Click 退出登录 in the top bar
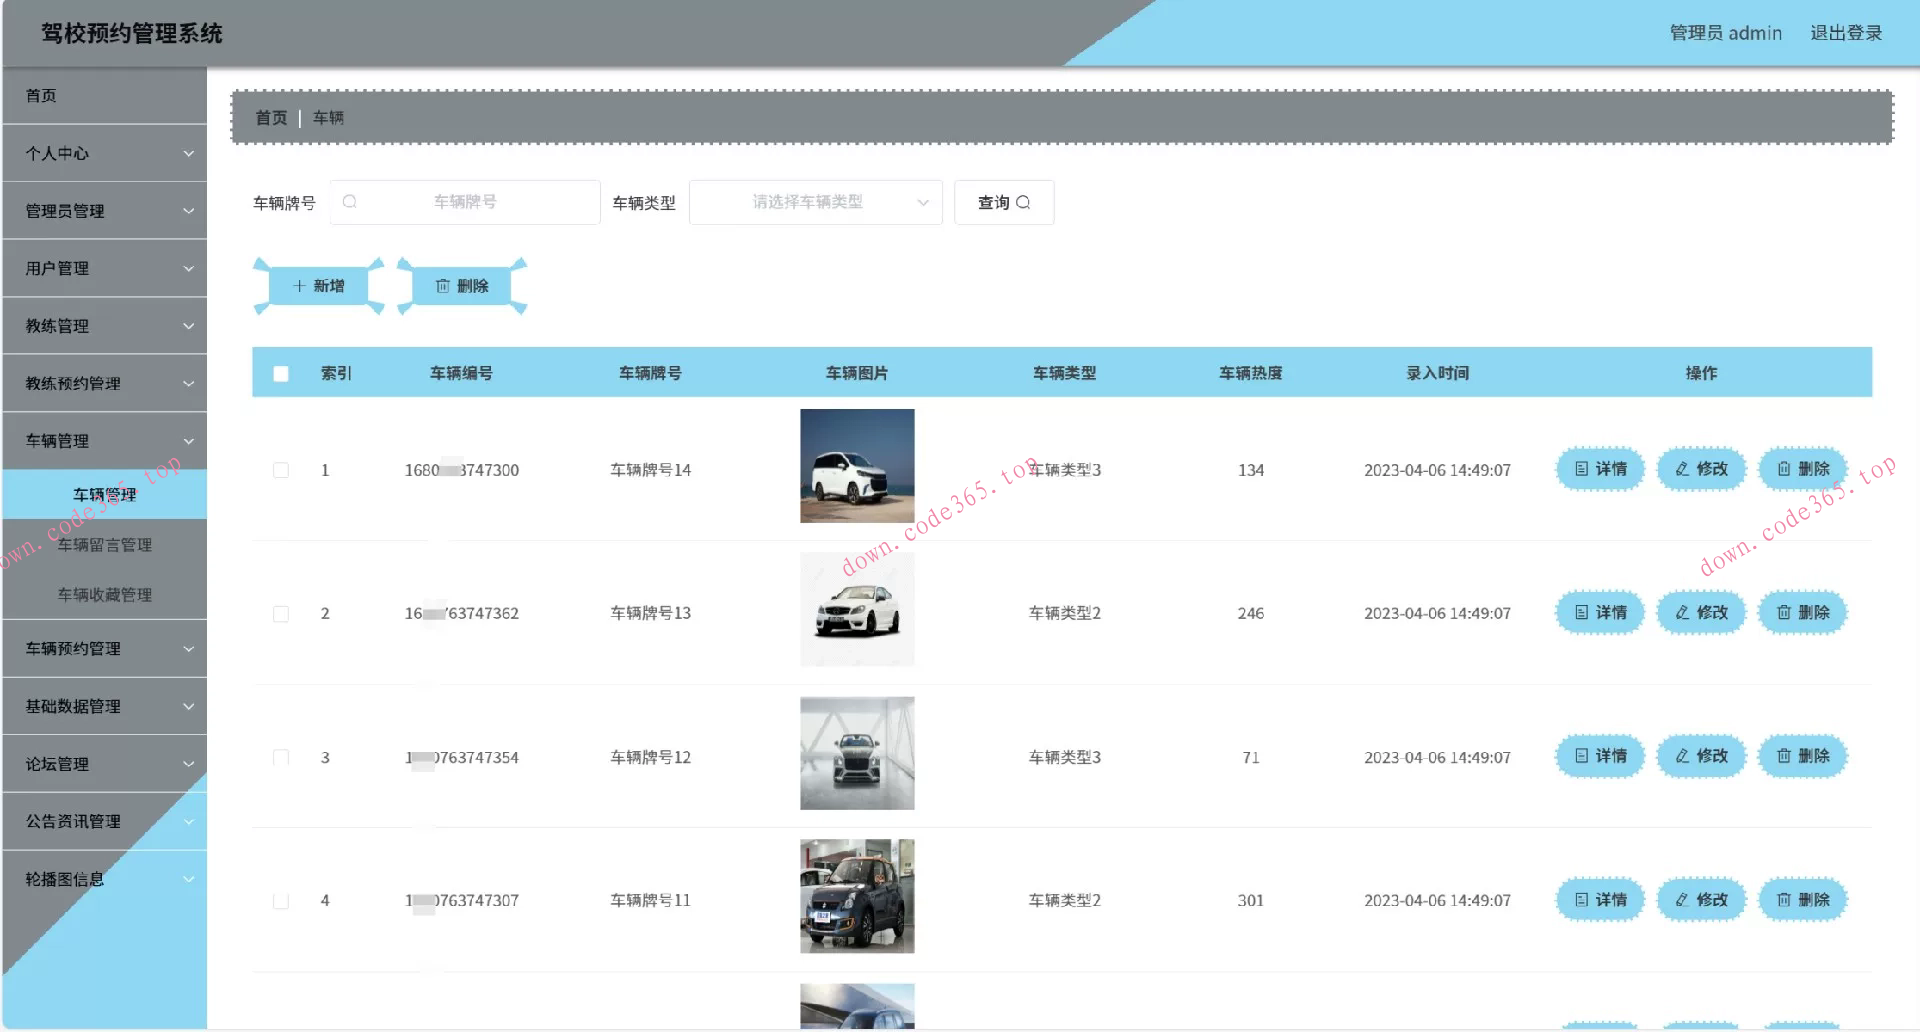This screenshot has width=1920, height=1032. pos(1846,32)
